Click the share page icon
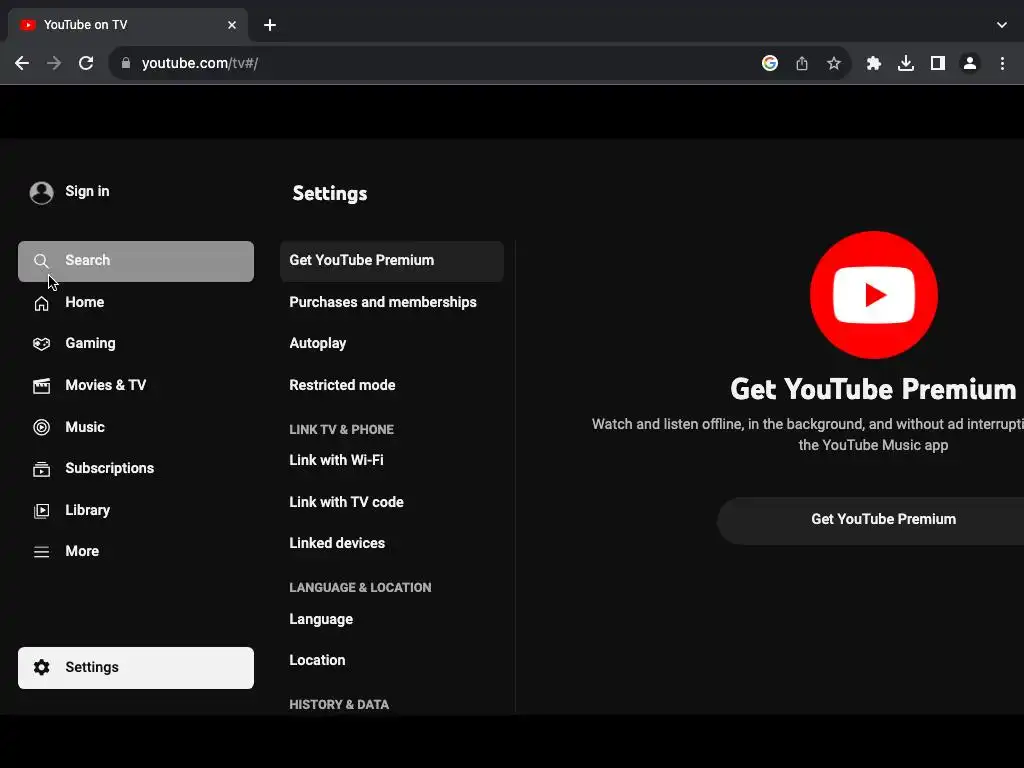Screen dimensions: 1024x768 (x=801, y=63)
